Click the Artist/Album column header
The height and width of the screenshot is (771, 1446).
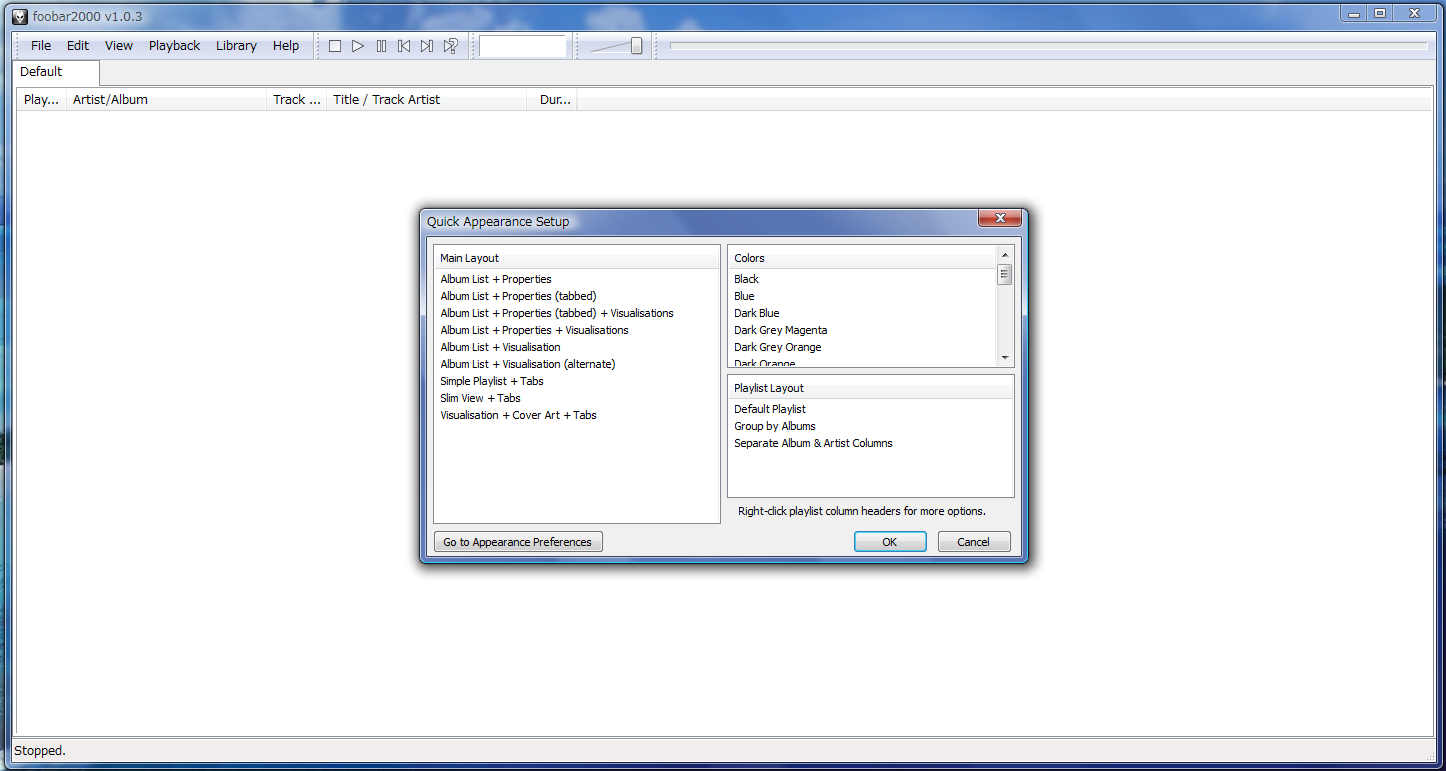pos(166,100)
